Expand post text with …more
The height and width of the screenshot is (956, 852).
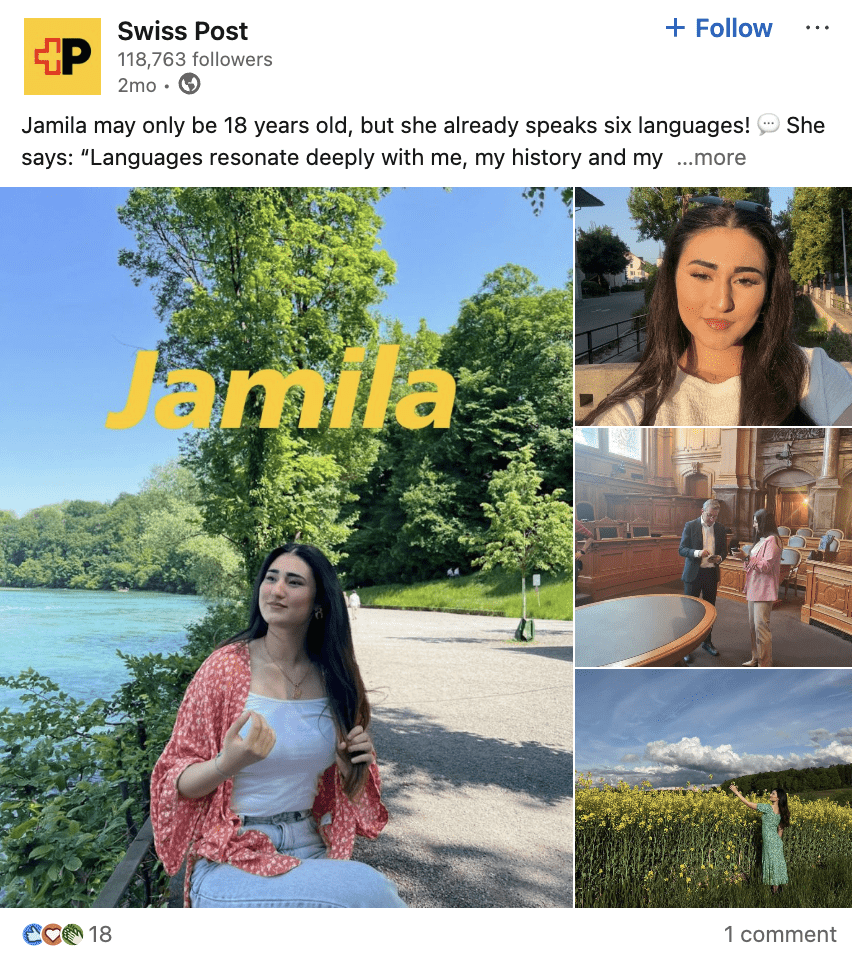point(711,157)
